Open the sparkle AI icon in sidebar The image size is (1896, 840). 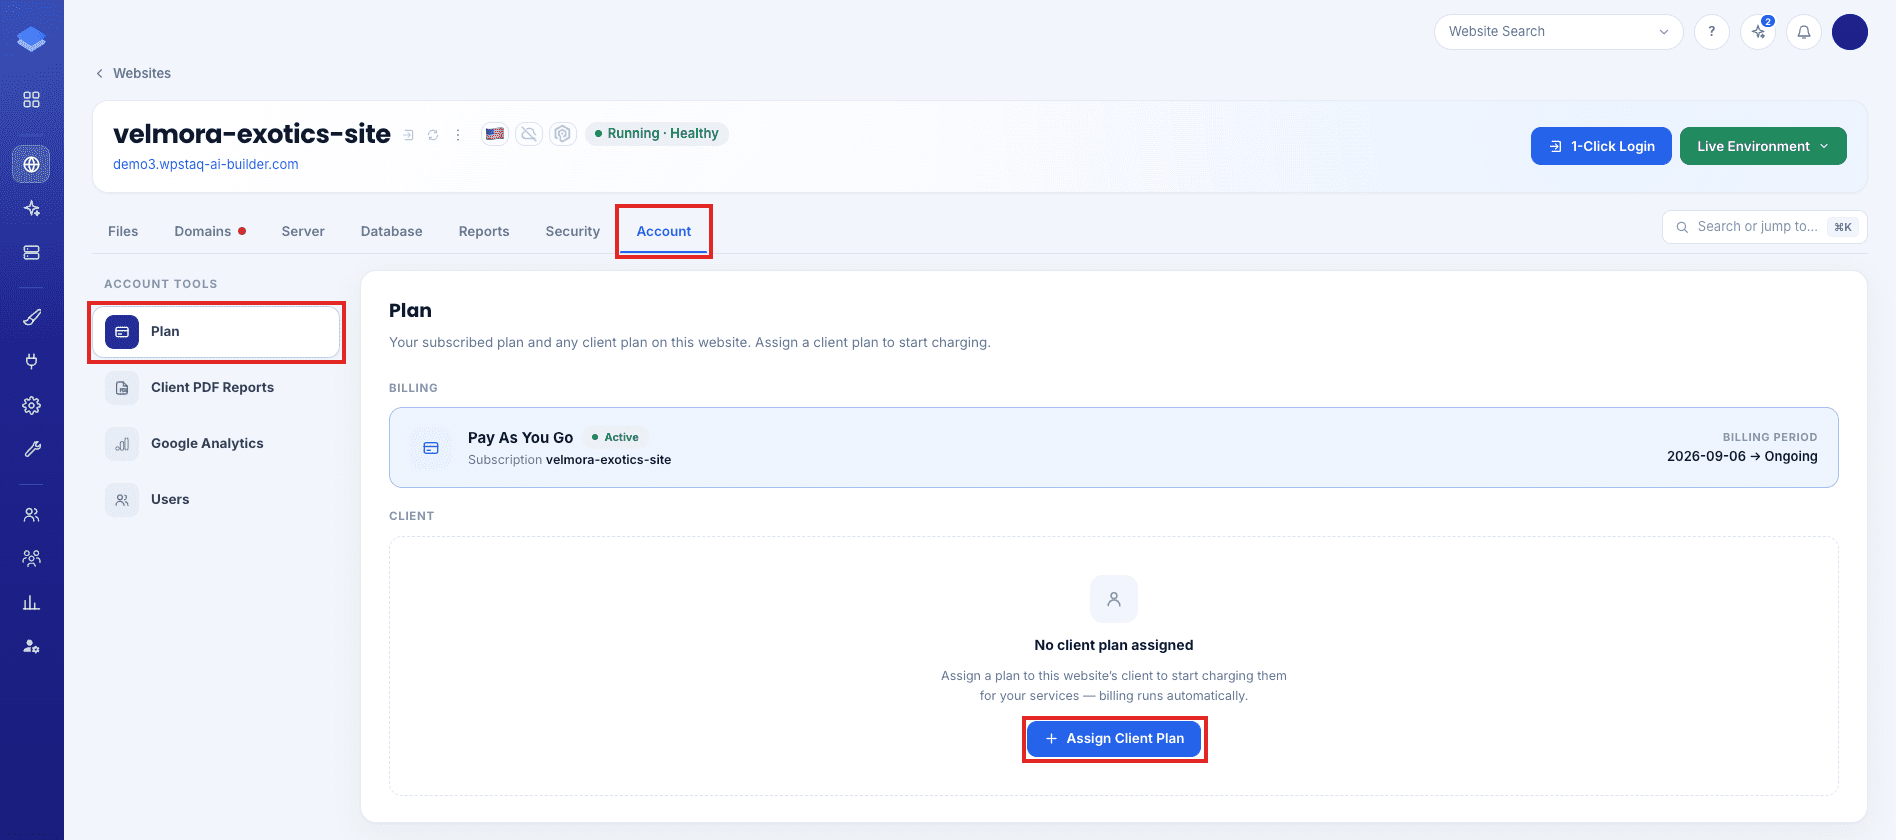click(x=31, y=208)
